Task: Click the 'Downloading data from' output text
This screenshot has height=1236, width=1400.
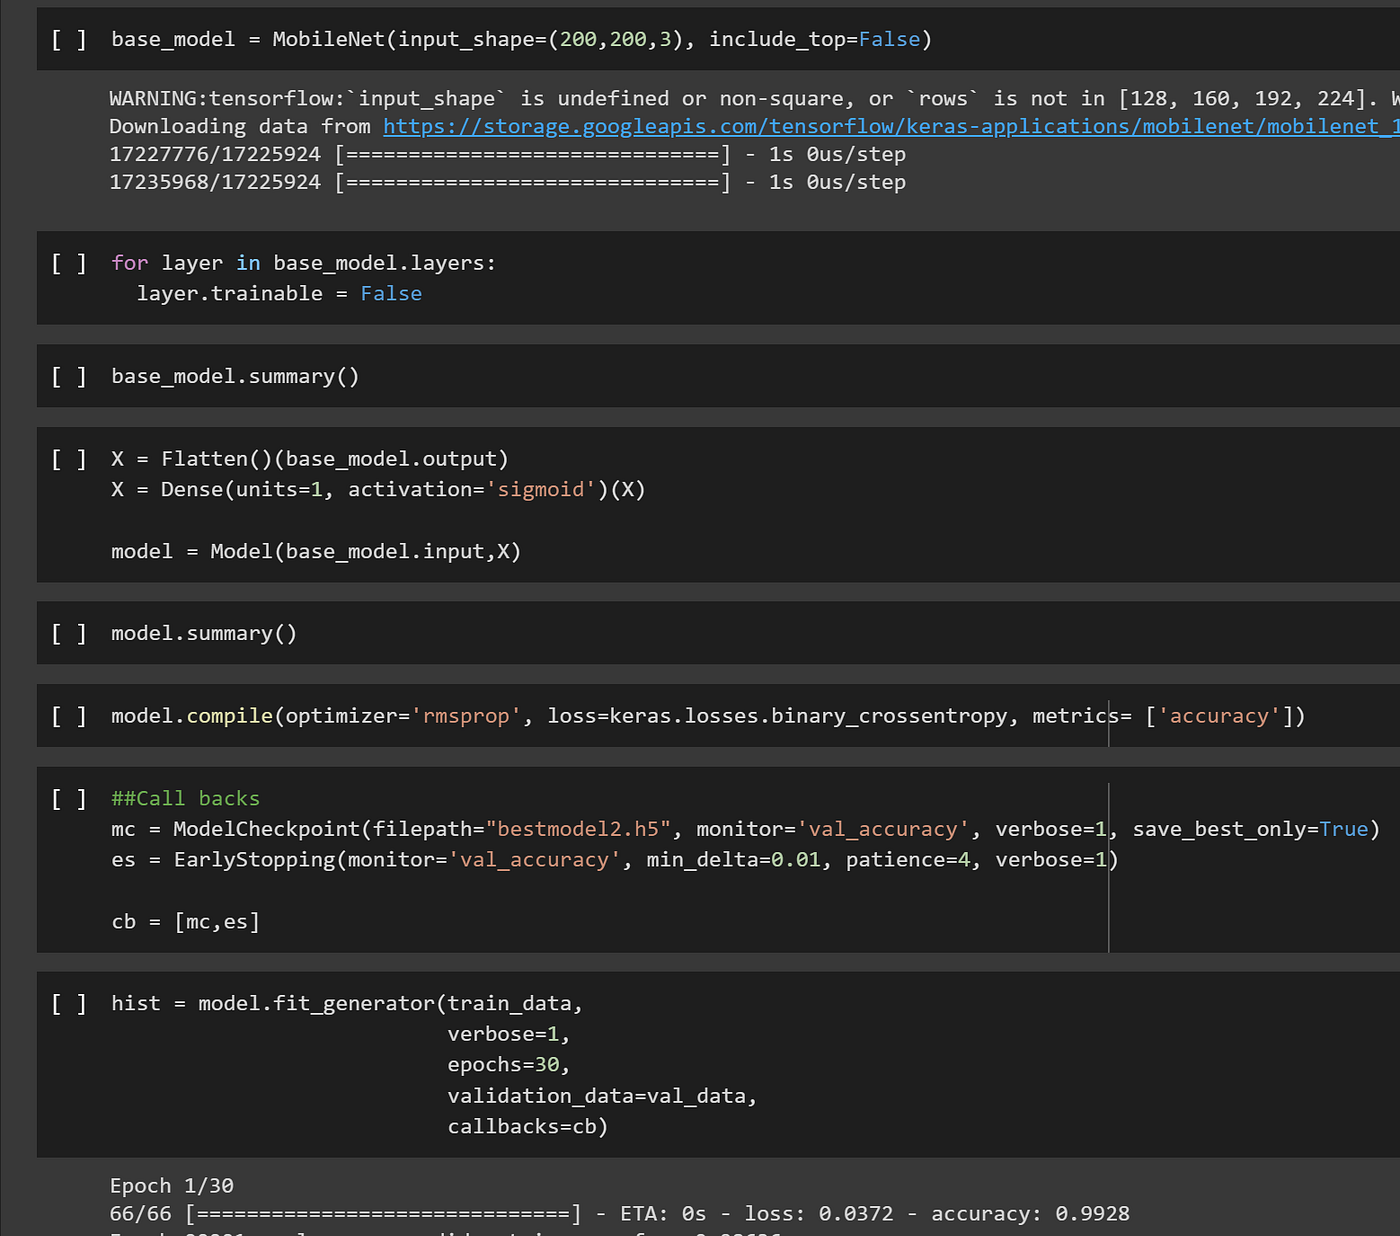Action: coord(240,127)
